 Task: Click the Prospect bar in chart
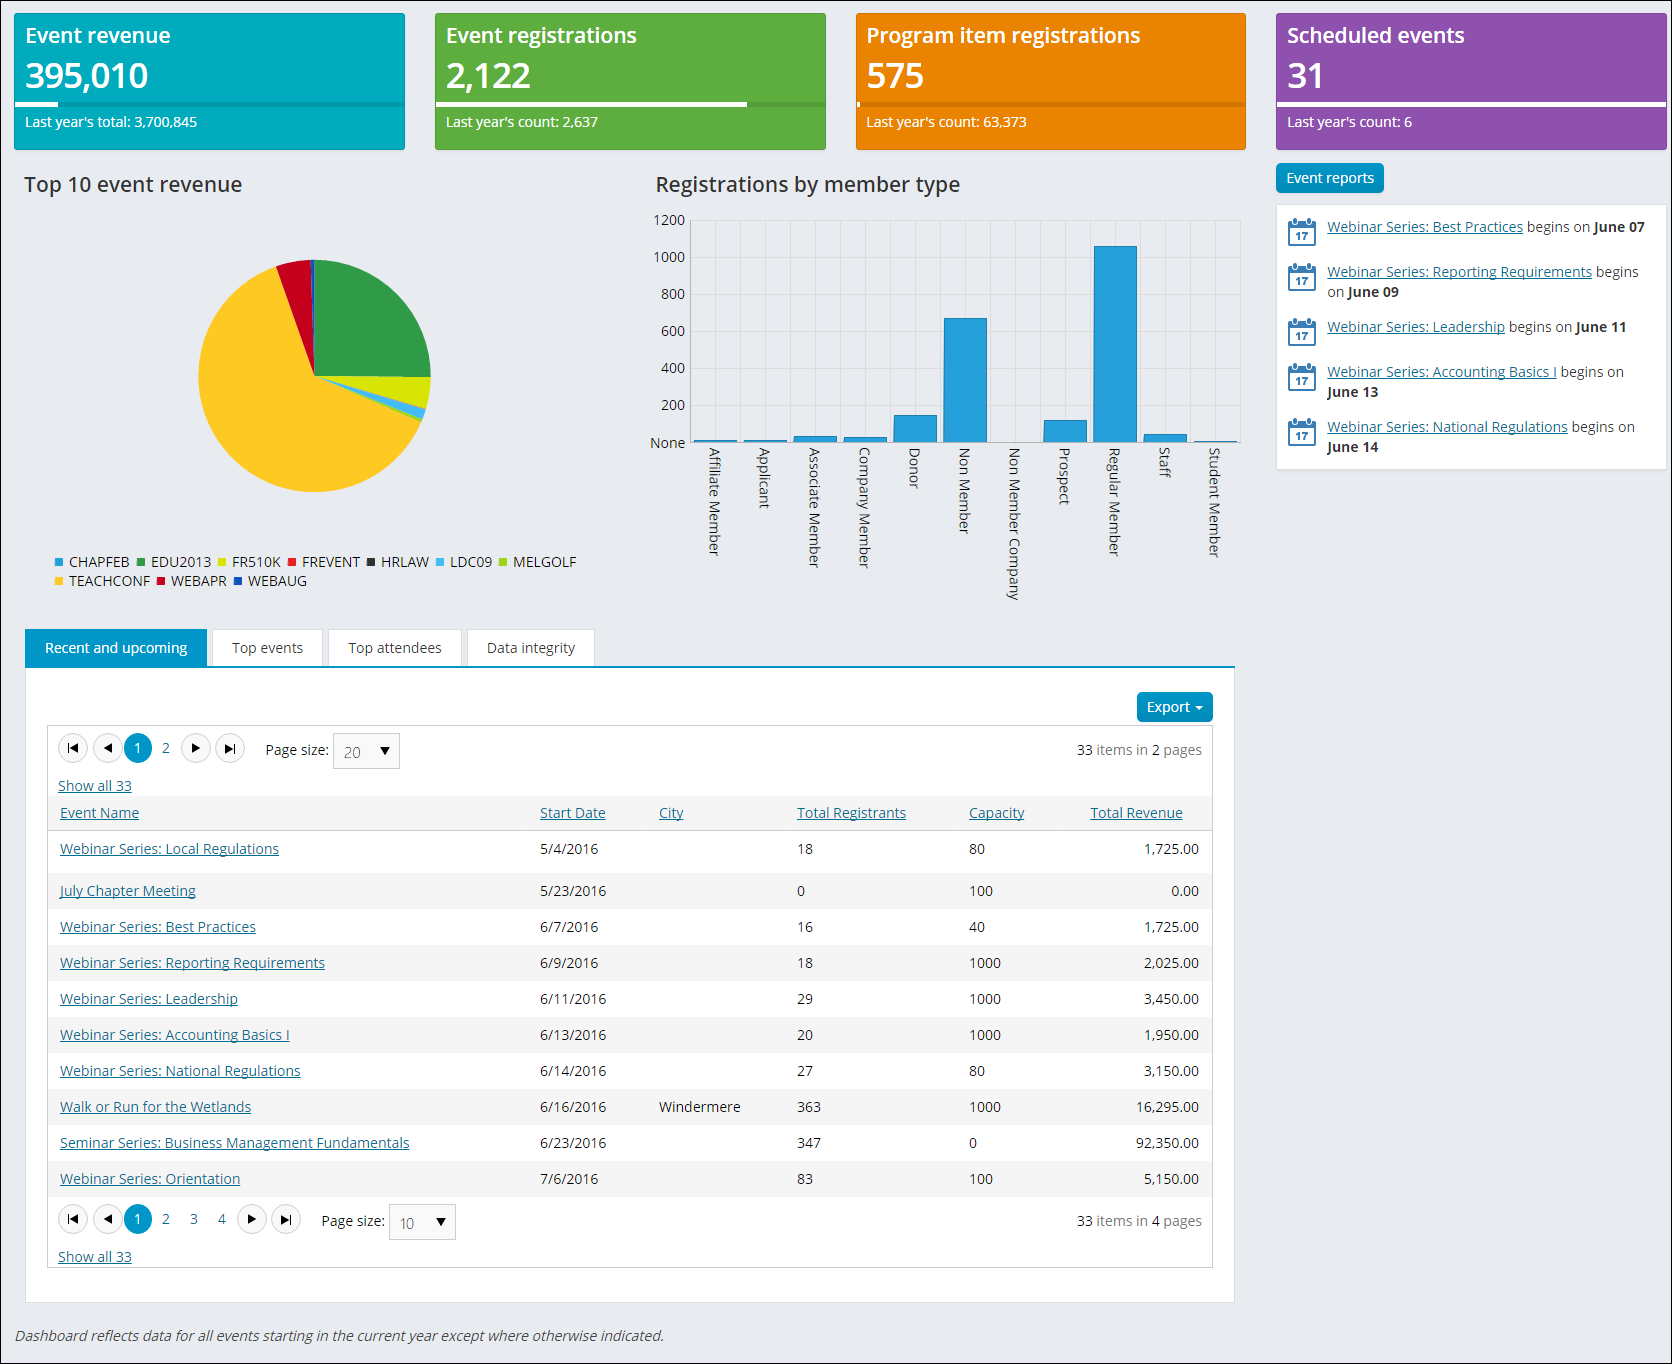[1065, 431]
